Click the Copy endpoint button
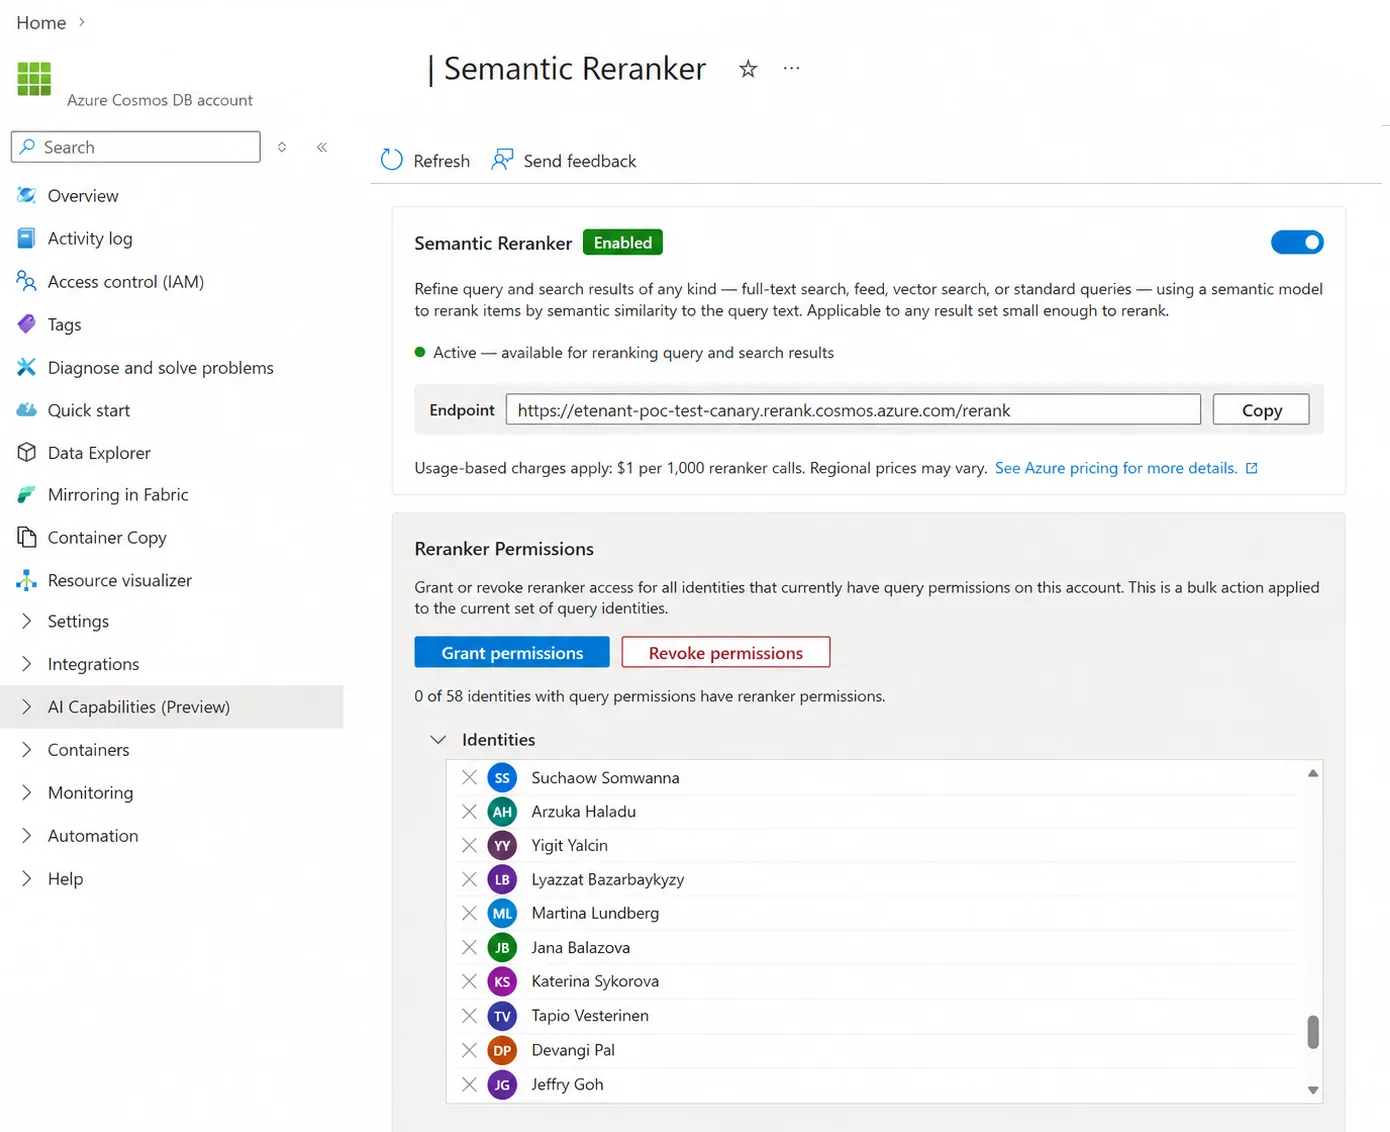 [x=1261, y=410]
